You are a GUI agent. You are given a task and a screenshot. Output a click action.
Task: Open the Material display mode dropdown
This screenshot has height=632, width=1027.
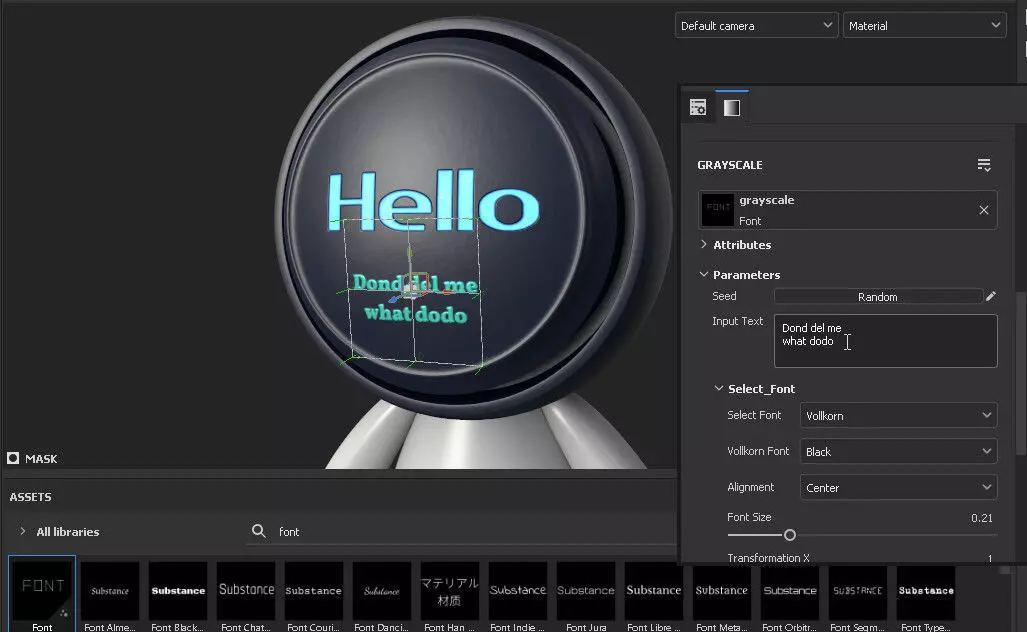pos(924,26)
